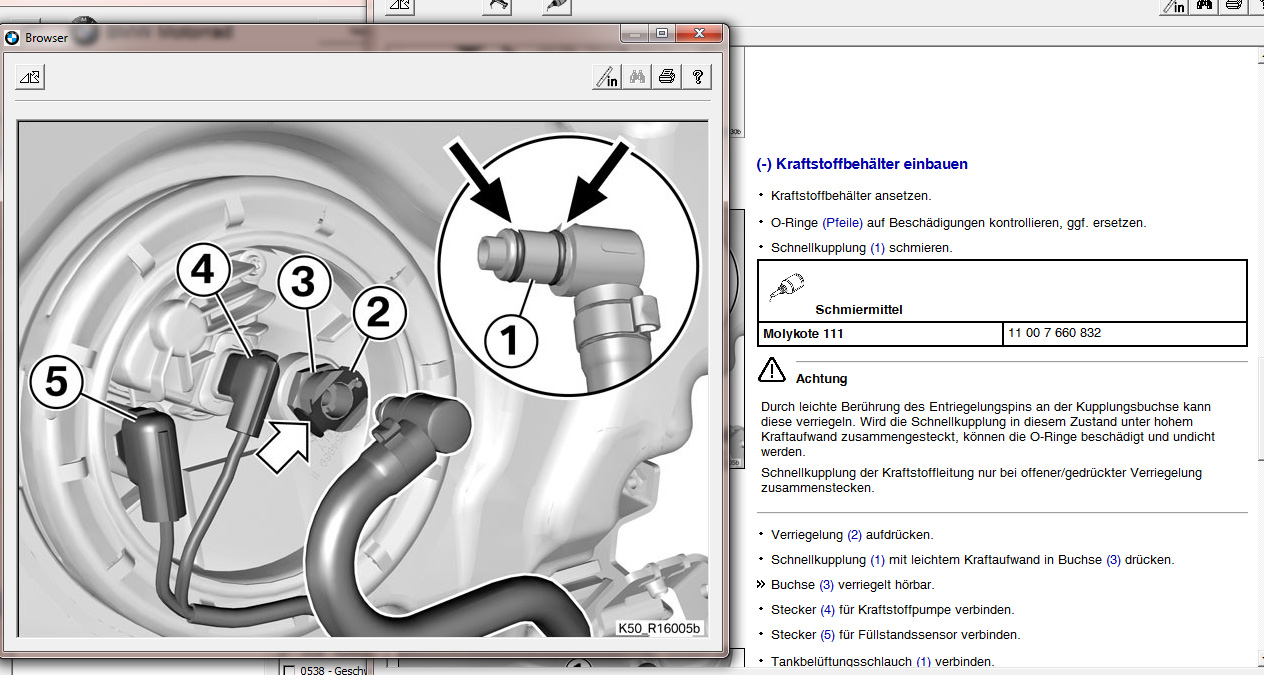This screenshot has height=675, width=1264.
Task: Click the BMW logo in Browser title bar
Action: (12, 38)
